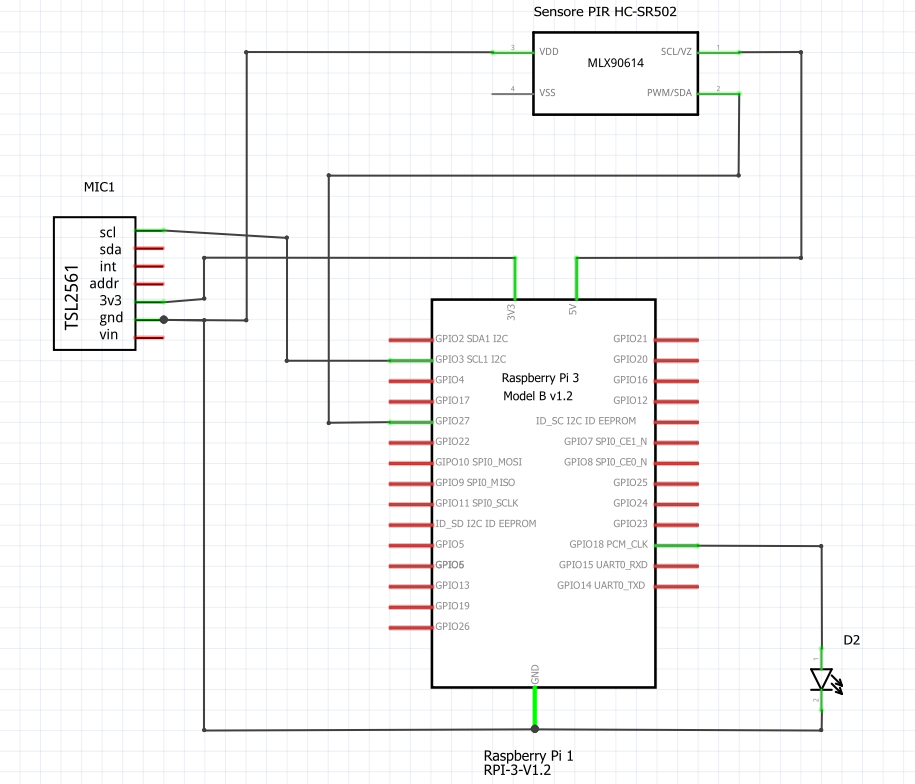
Task: Select the wire connecting SCL/VZ to the Pi
Action: 799,150
